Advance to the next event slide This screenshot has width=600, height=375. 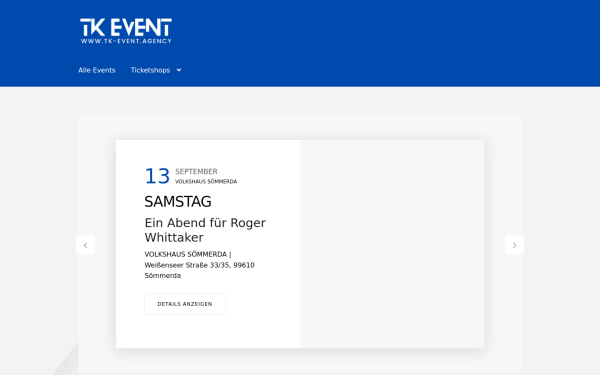tap(515, 245)
